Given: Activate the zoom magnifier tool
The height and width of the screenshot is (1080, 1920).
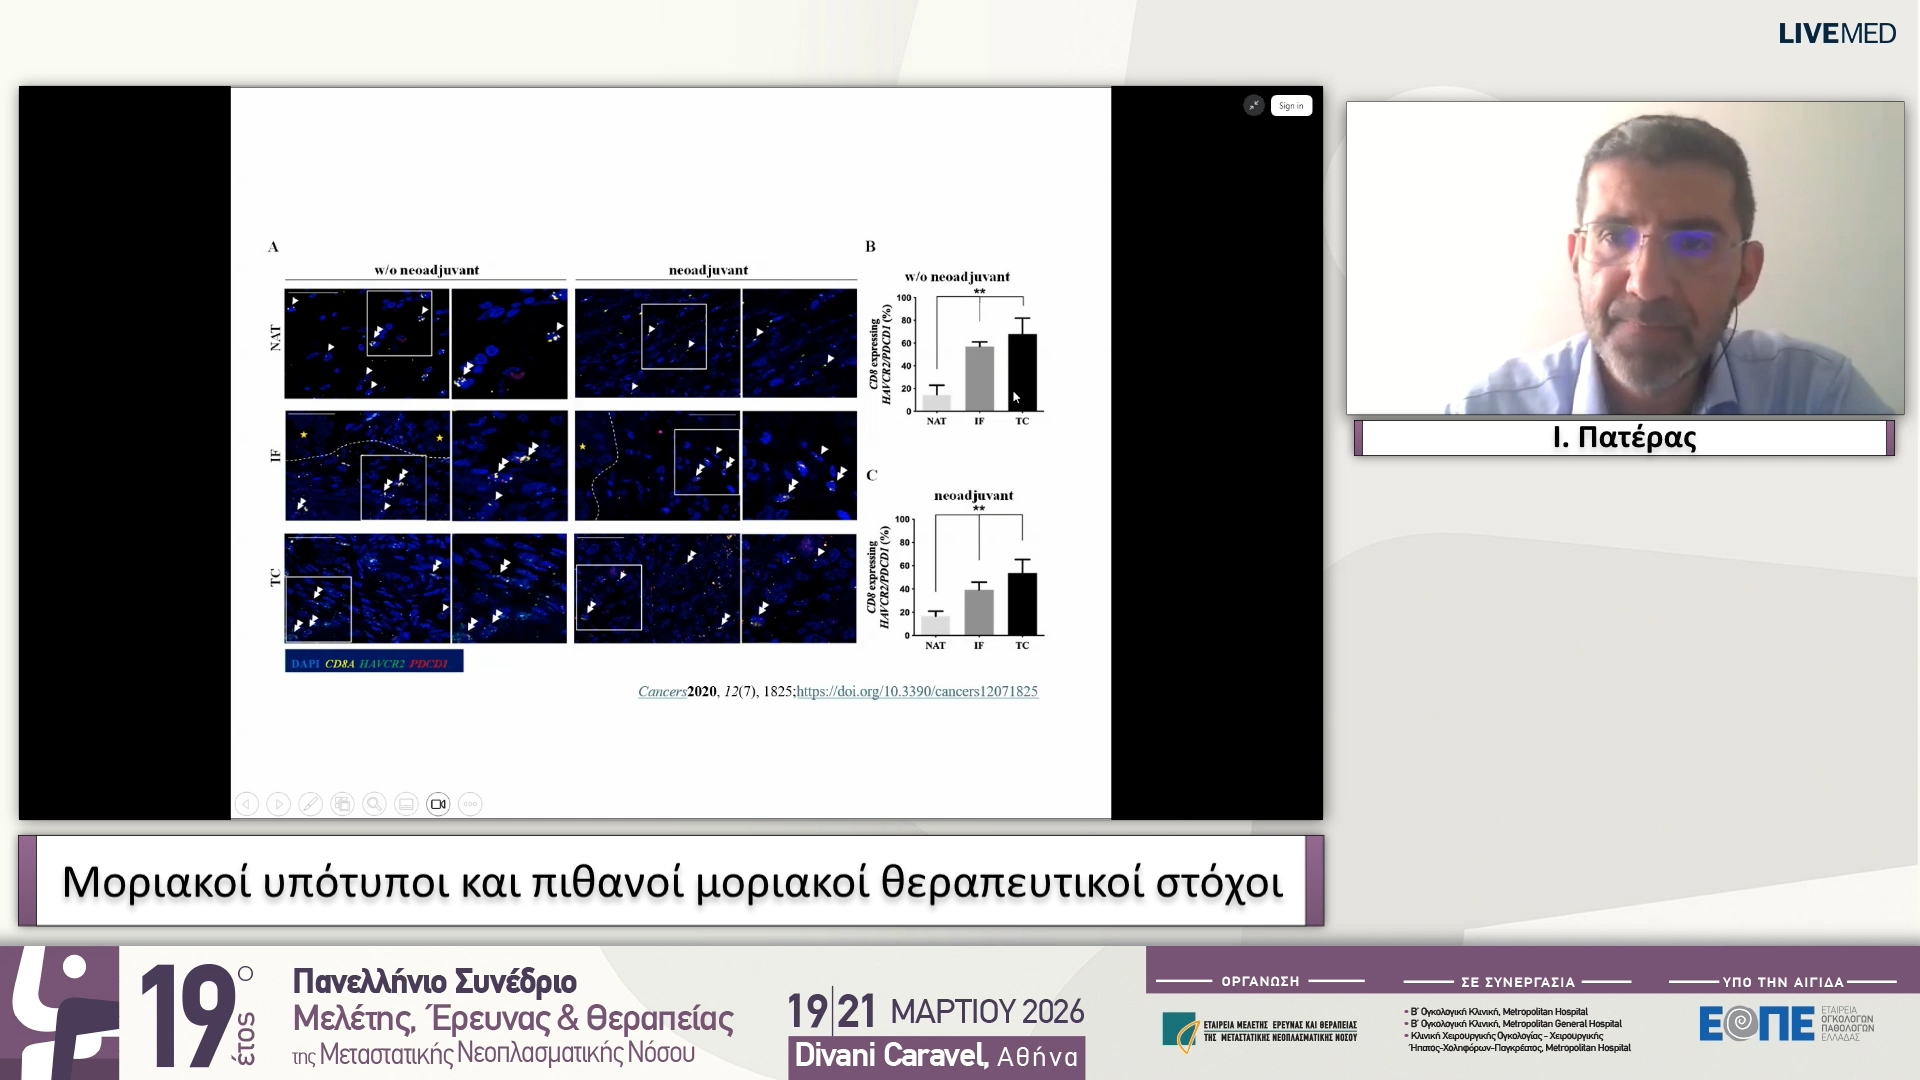Looking at the screenshot, I should [x=375, y=804].
